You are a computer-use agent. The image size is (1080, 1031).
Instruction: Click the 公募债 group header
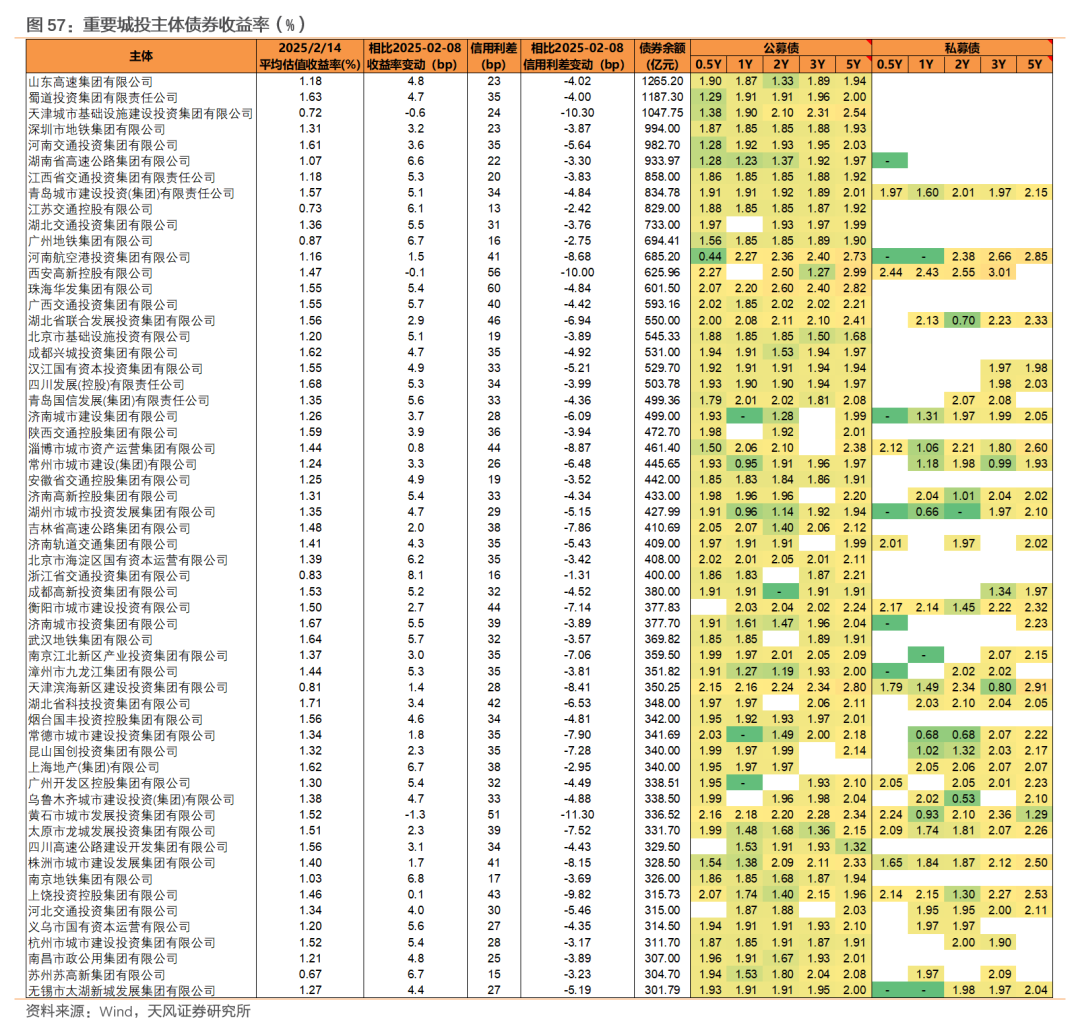tap(781, 48)
